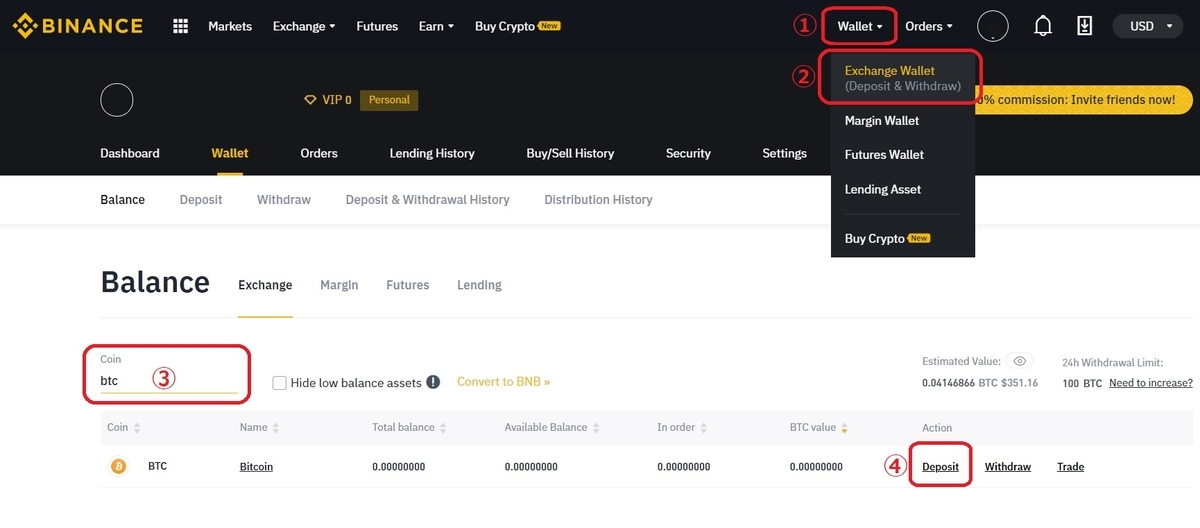
Task: Open the Security tab
Action: tap(688, 153)
